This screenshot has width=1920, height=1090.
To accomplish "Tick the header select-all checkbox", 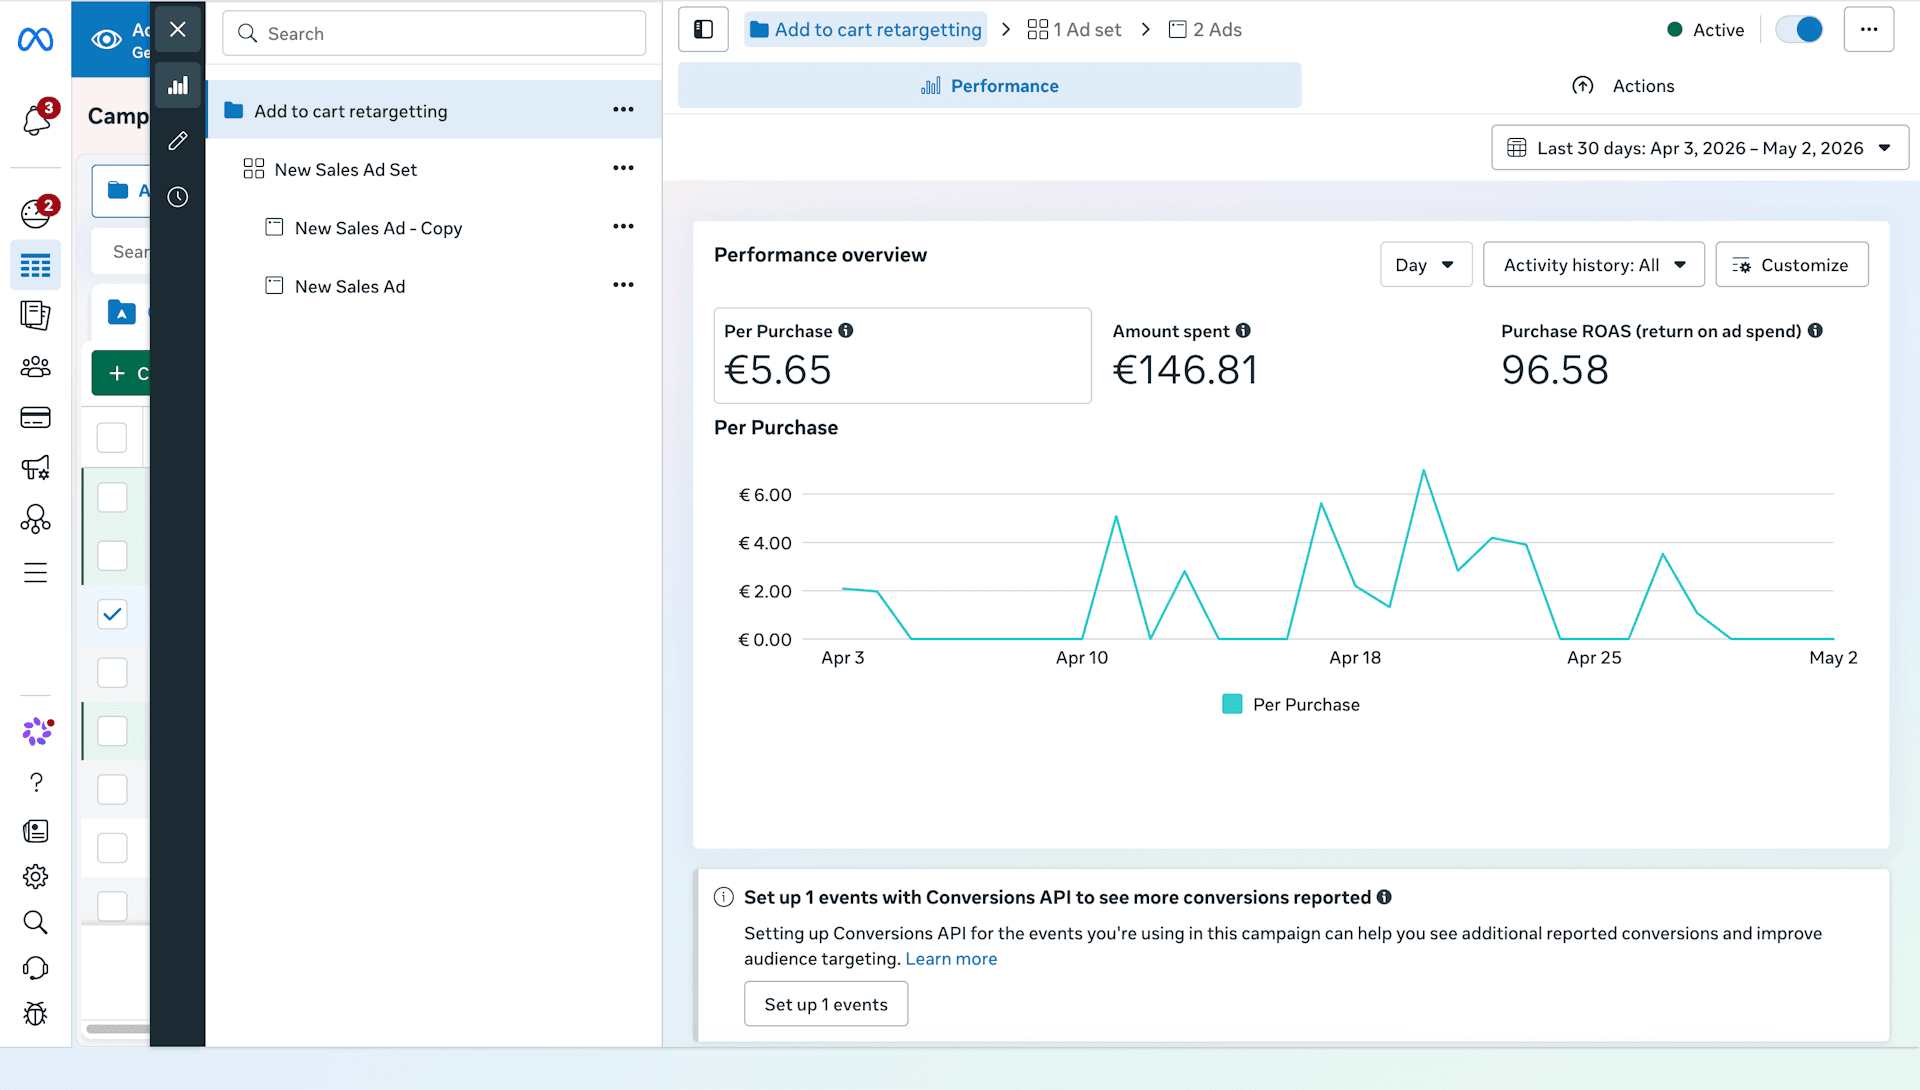I will (112, 437).
